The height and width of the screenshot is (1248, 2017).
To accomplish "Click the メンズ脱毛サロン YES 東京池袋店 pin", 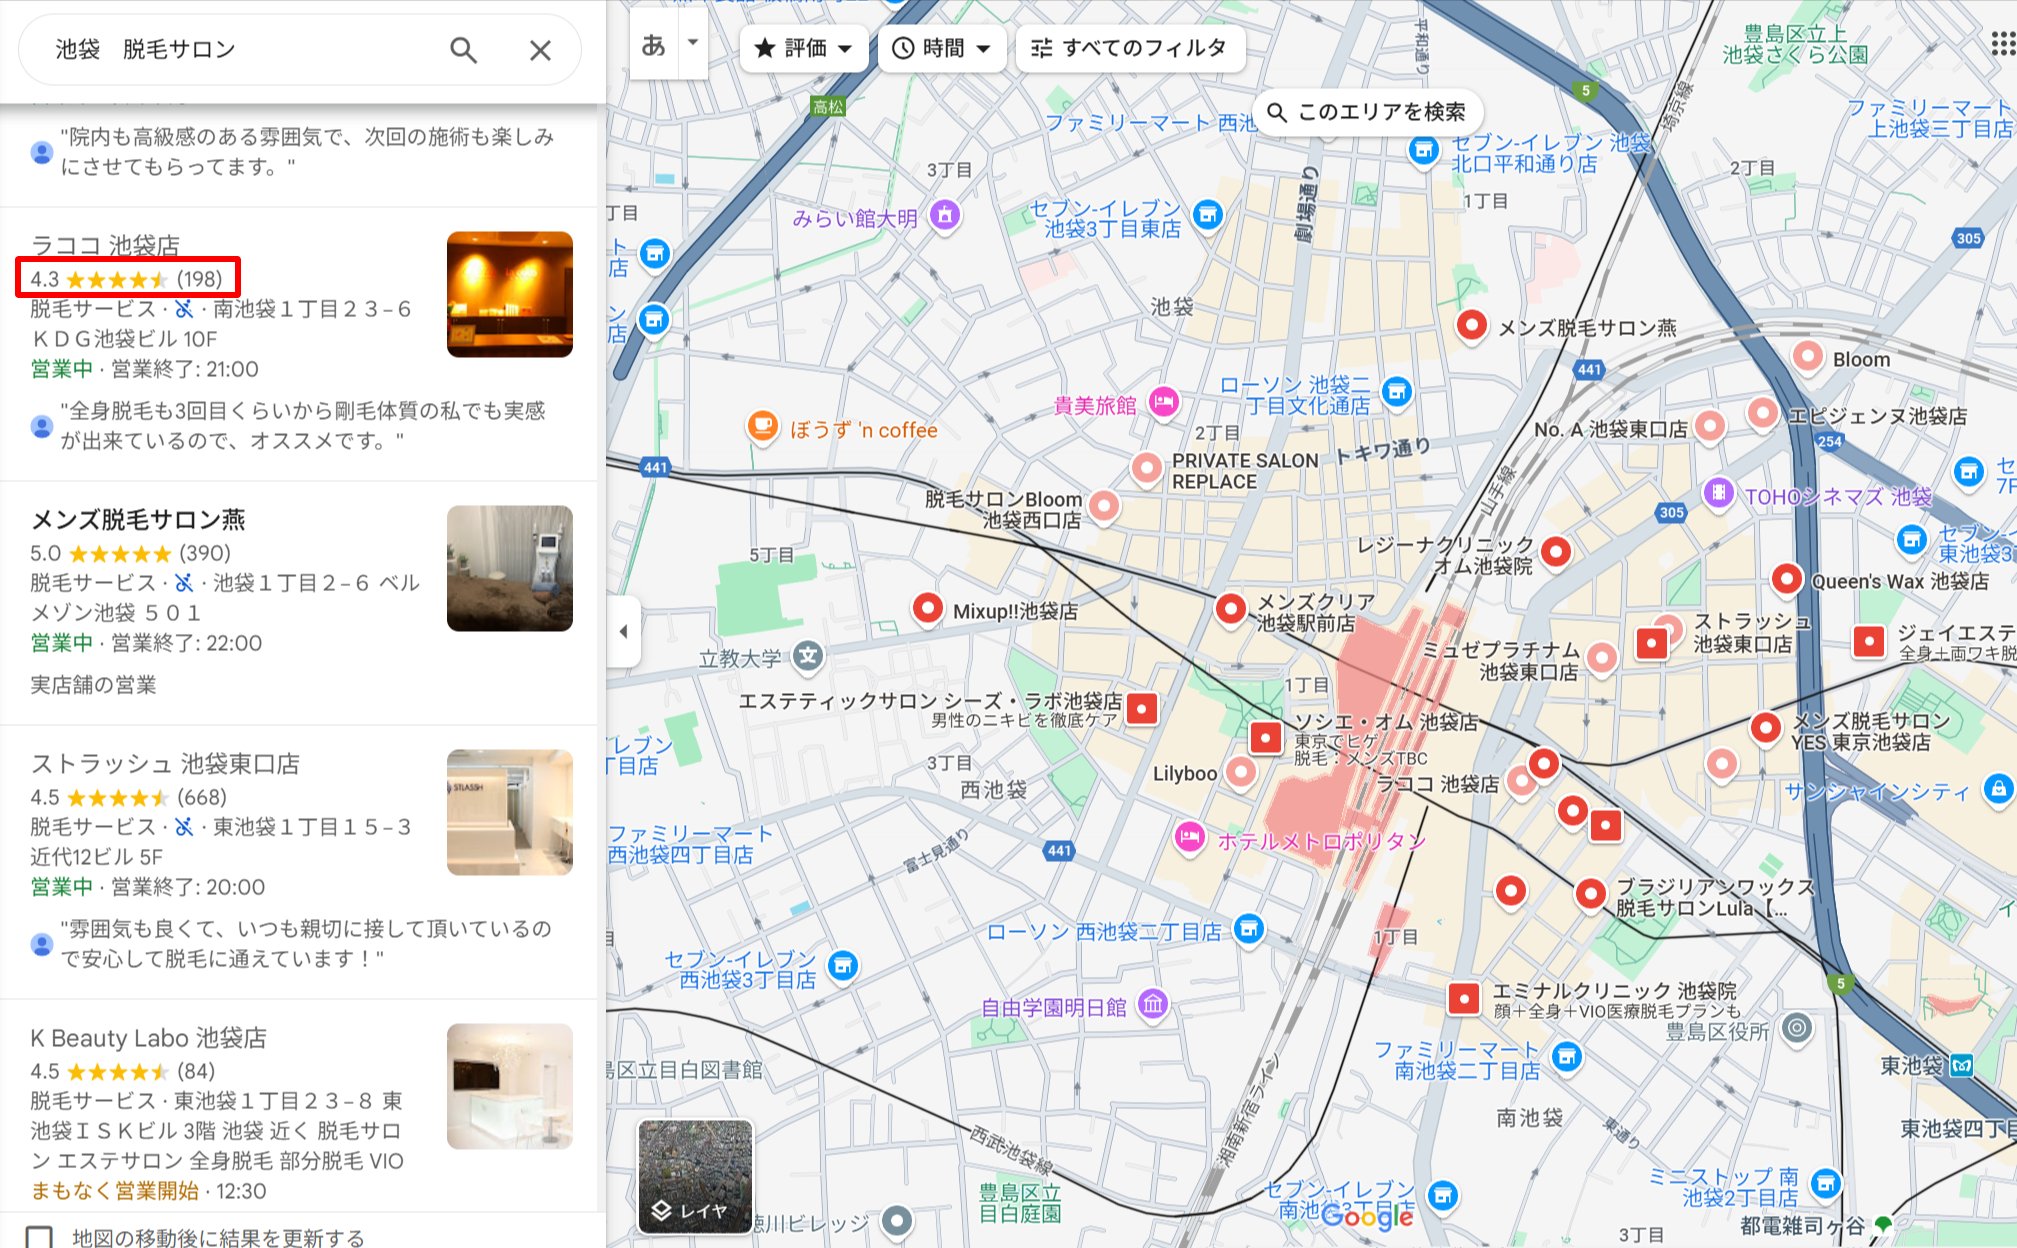I will coord(1766,727).
